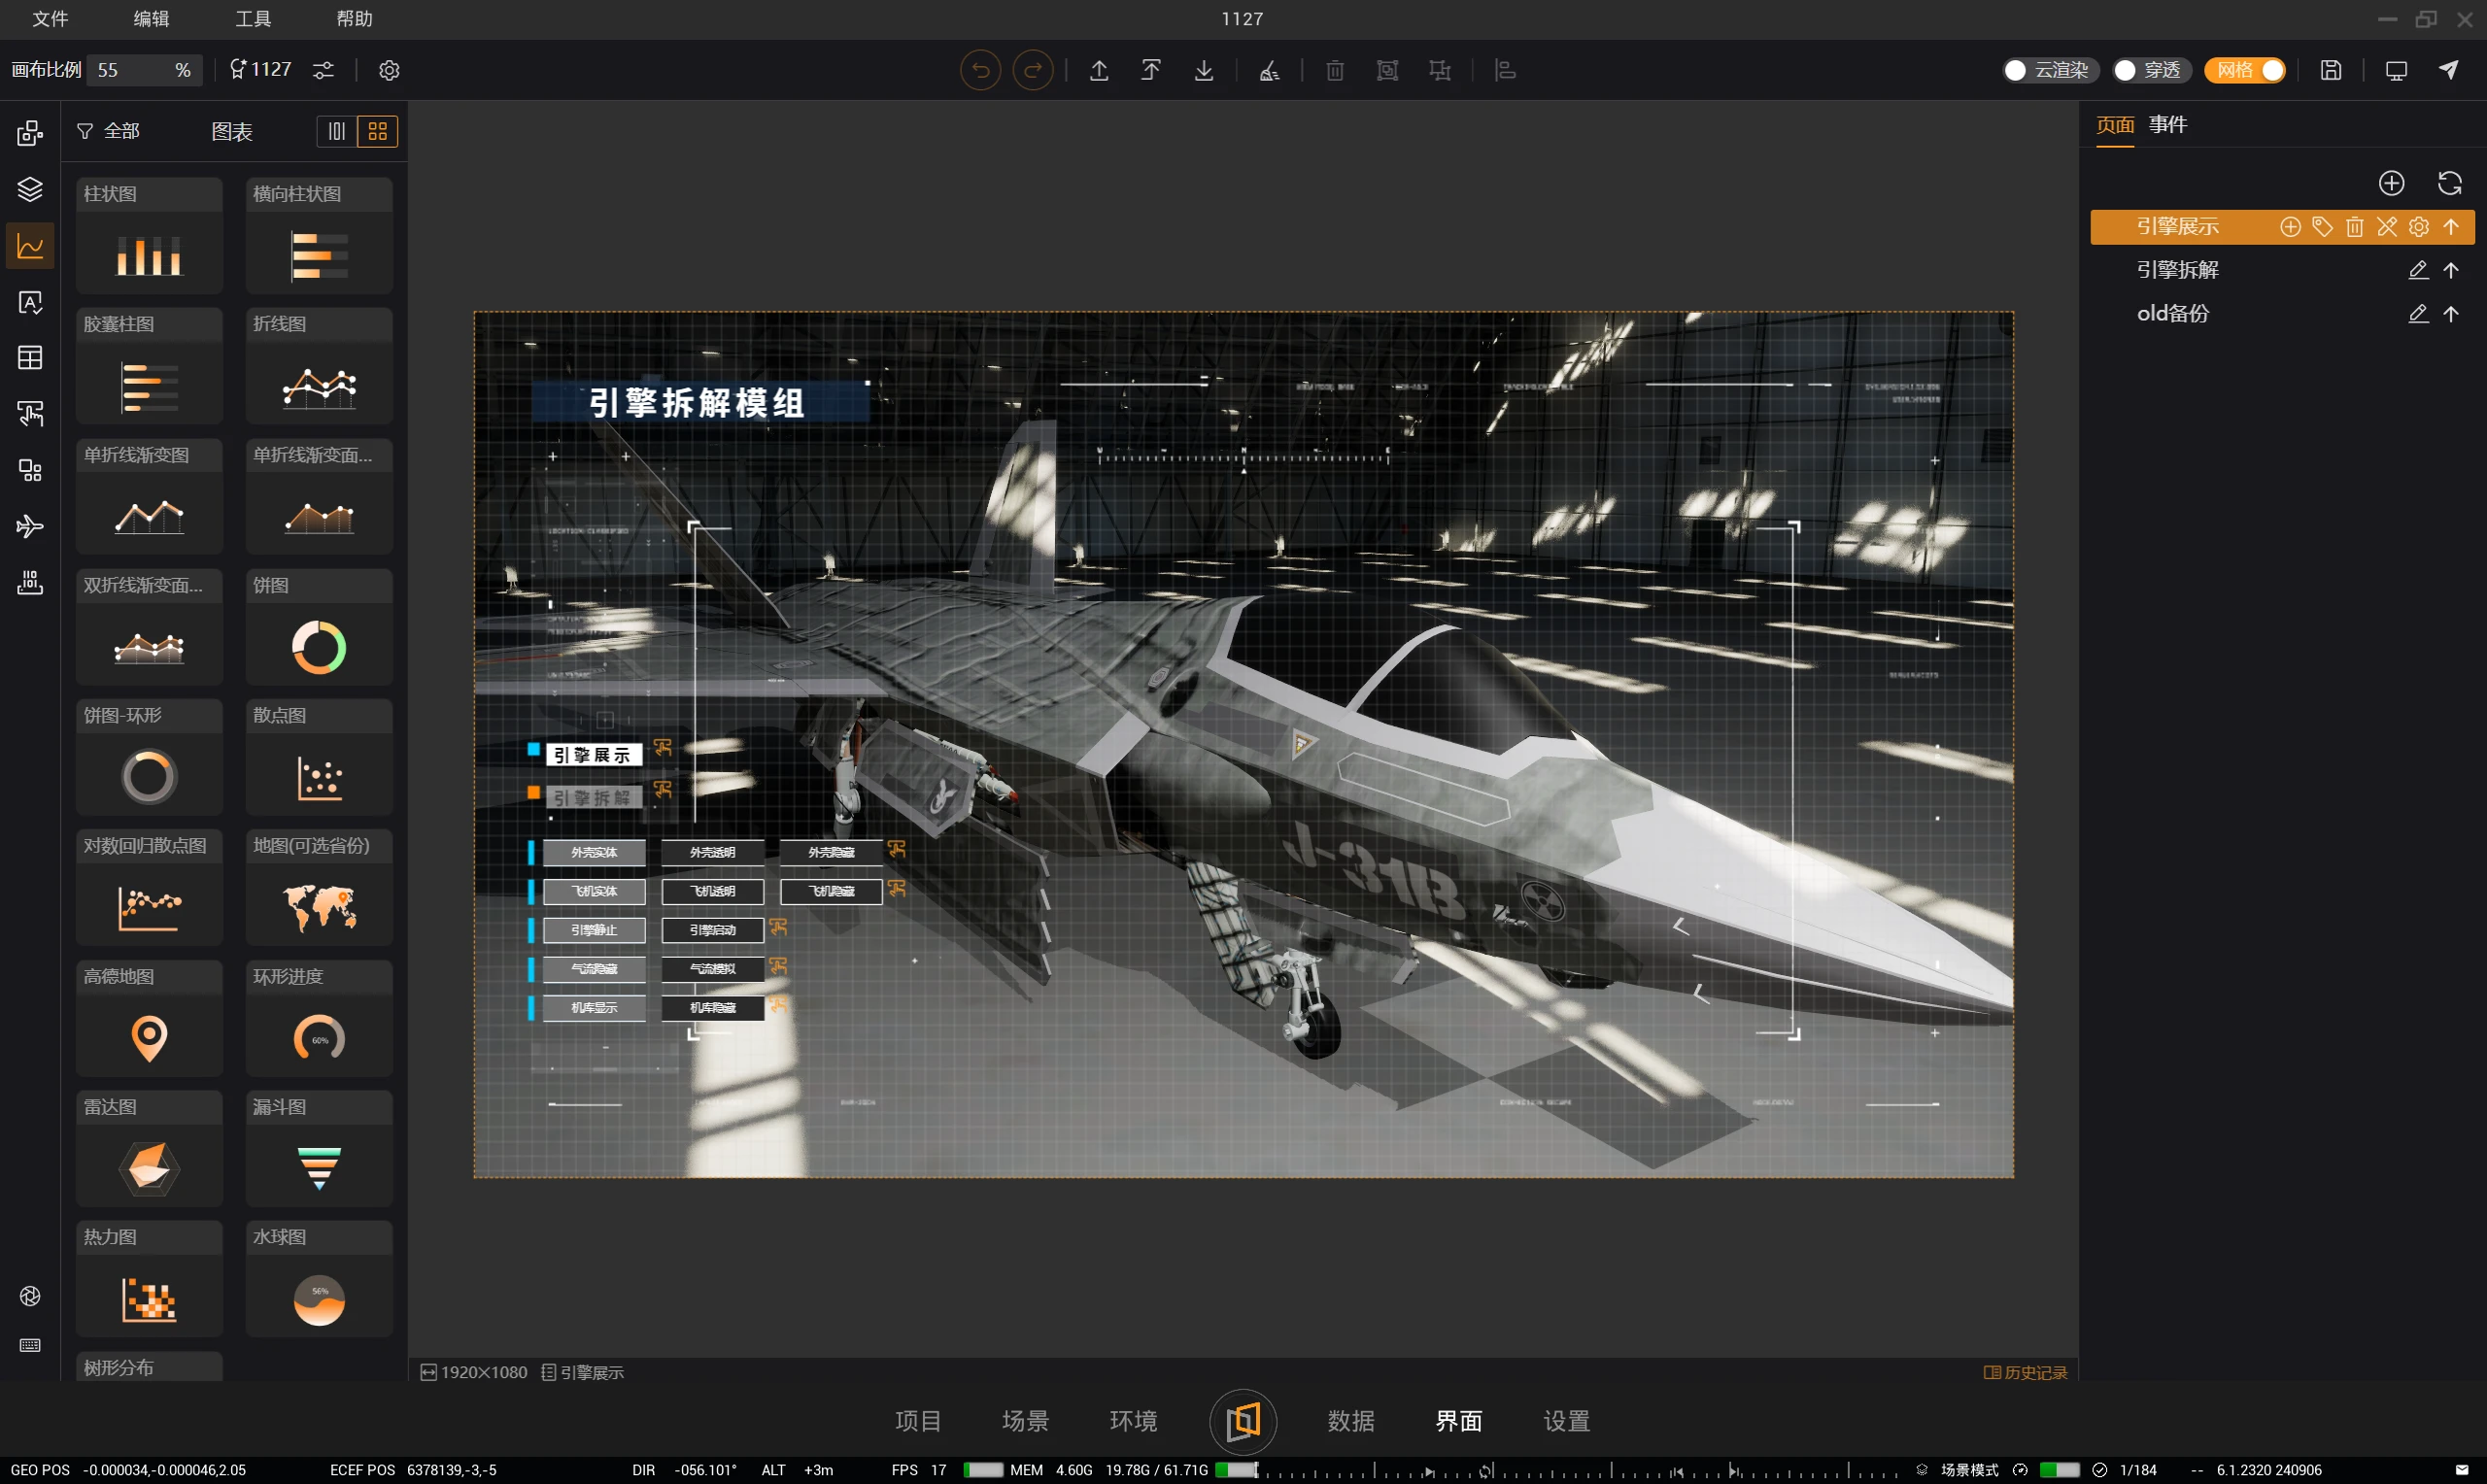Screen dimensions: 2487x1484
Task: Select the 饼图 chart thumbnail
Action: click(x=319, y=647)
